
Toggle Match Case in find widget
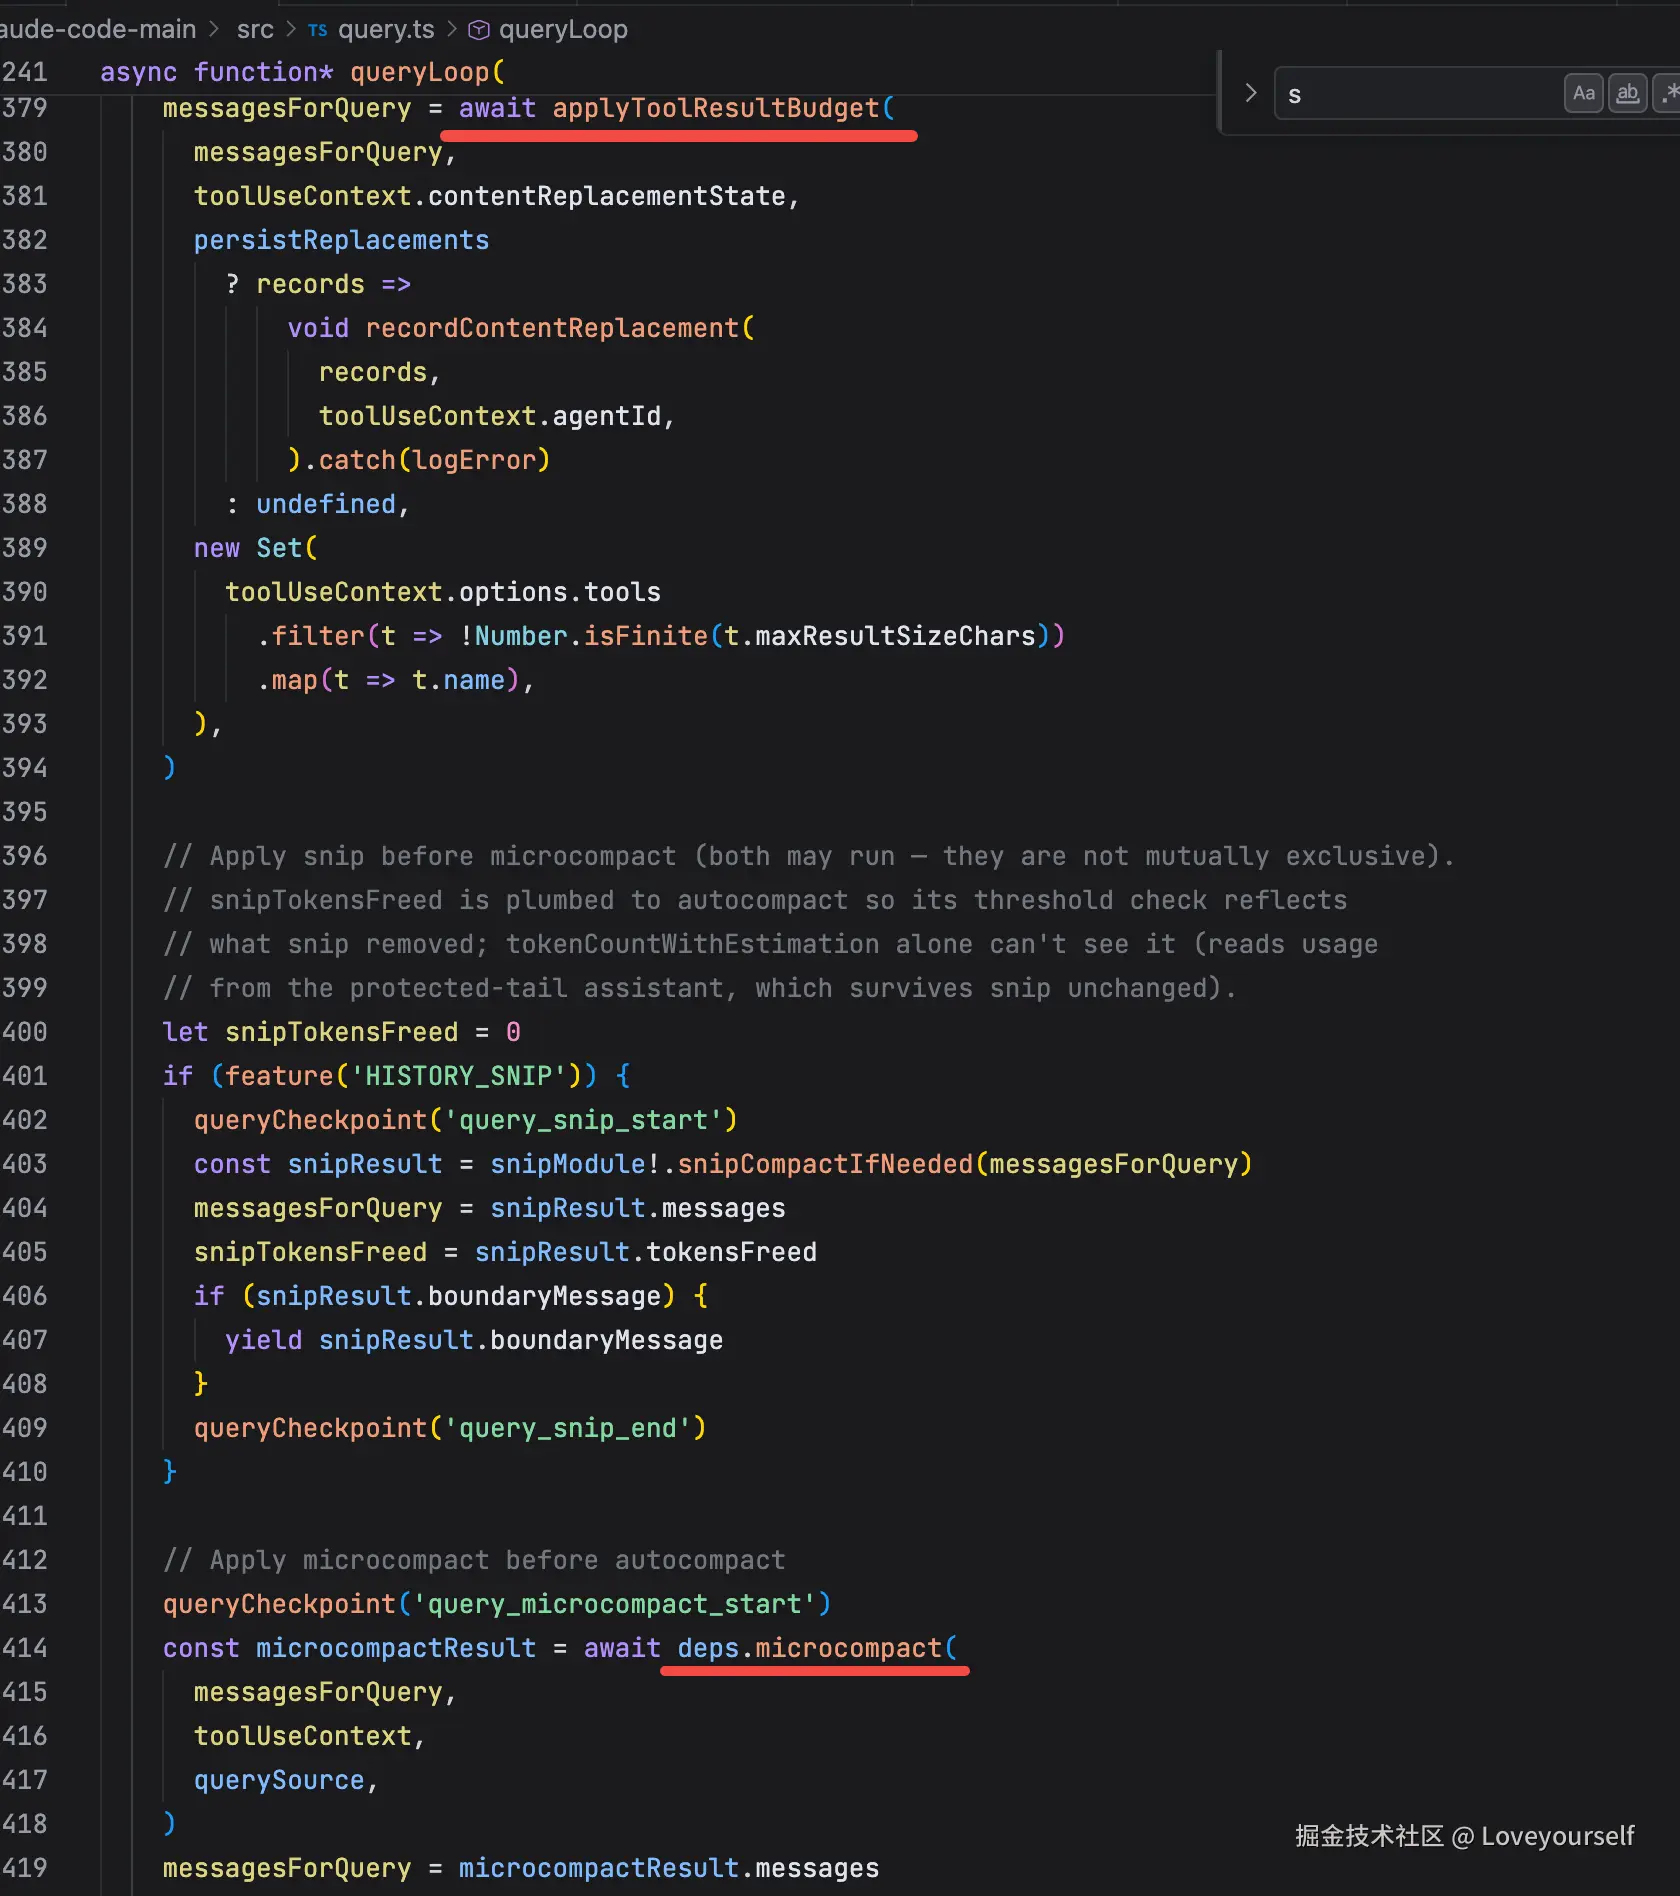1583,94
